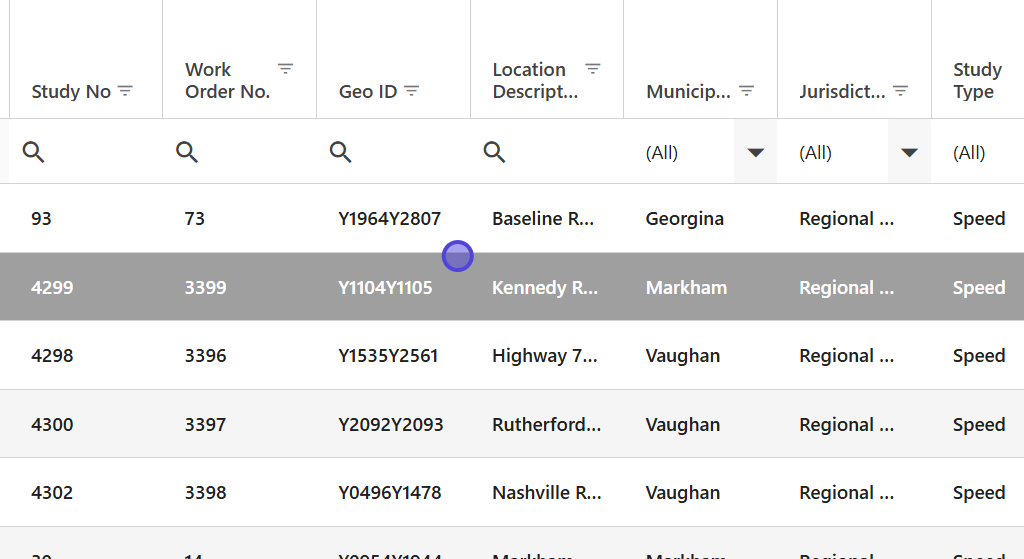The image size is (1024, 559).
Task: Open the Location Description filter icon
Action: click(x=593, y=69)
